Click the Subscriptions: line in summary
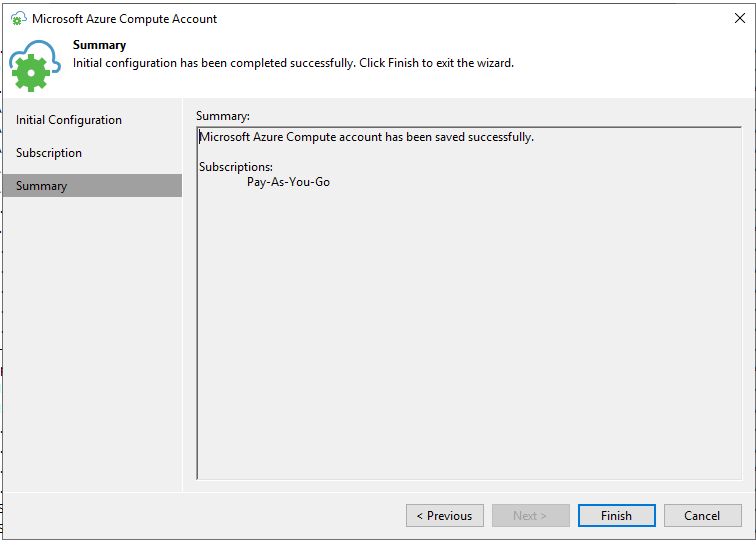756x542 pixels. click(236, 167)
